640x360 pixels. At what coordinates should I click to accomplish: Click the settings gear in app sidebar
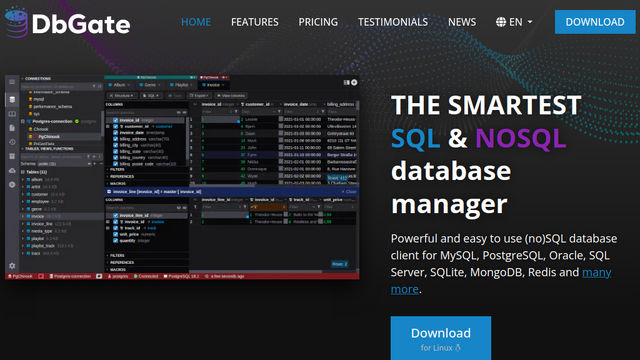pos(12,266)
